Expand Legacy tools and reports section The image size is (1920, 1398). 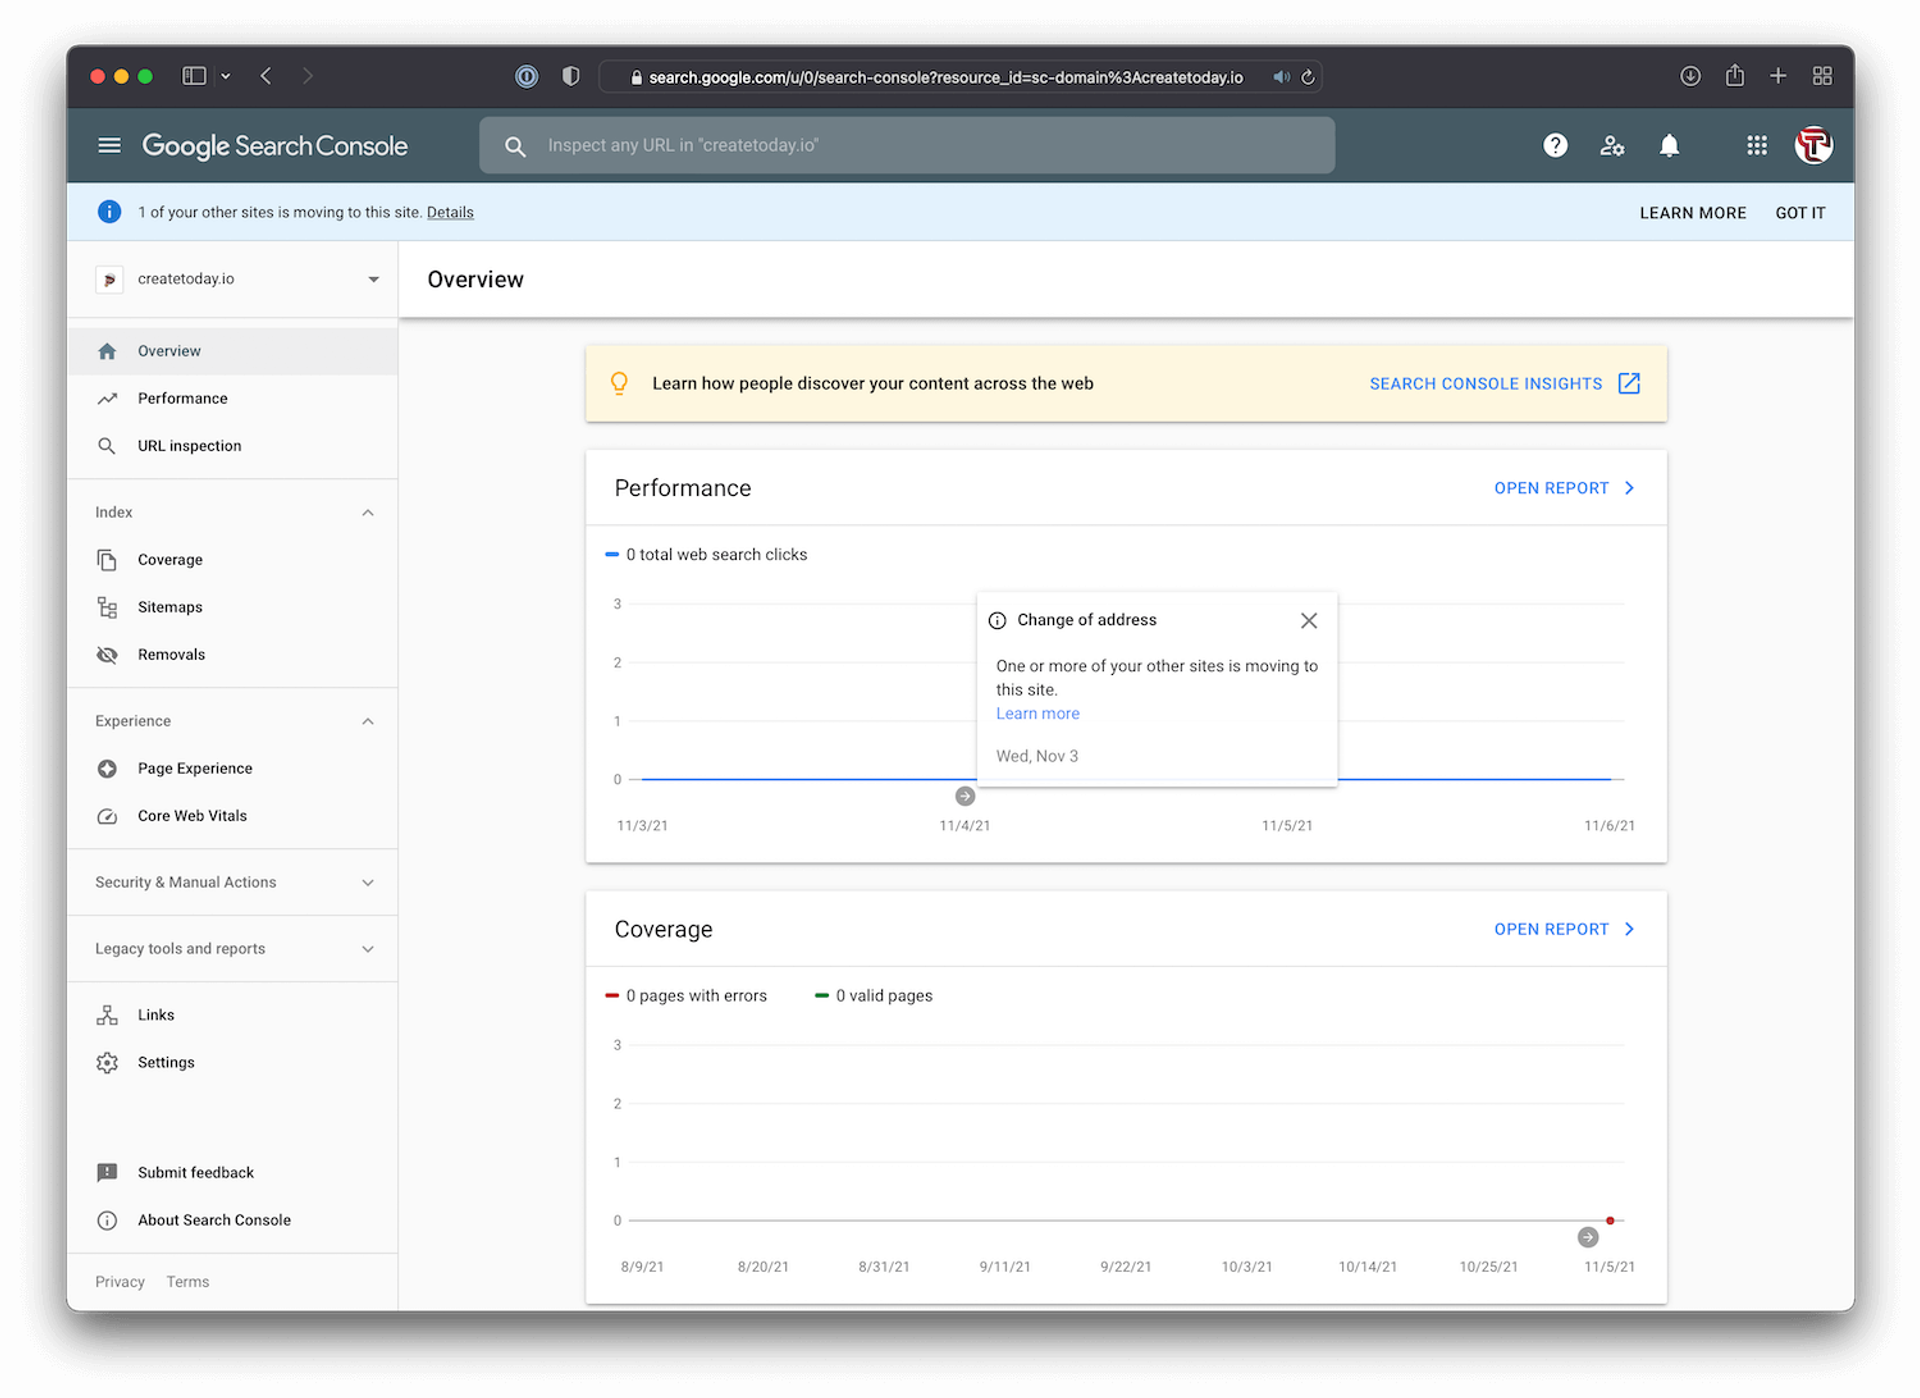[367, 949]
